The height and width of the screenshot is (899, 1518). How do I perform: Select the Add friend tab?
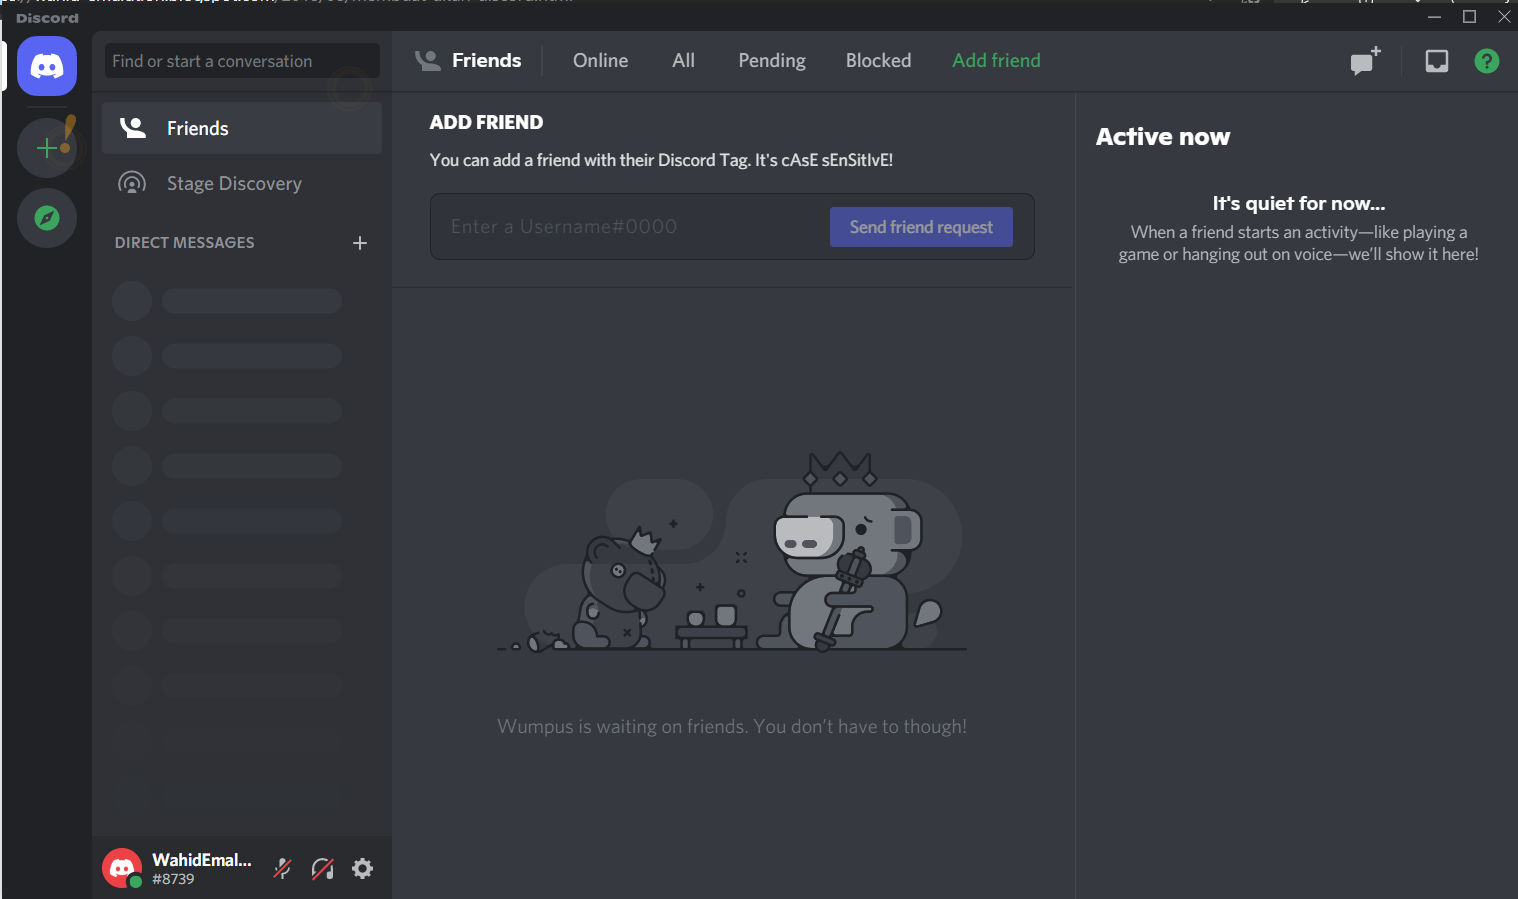996,61
